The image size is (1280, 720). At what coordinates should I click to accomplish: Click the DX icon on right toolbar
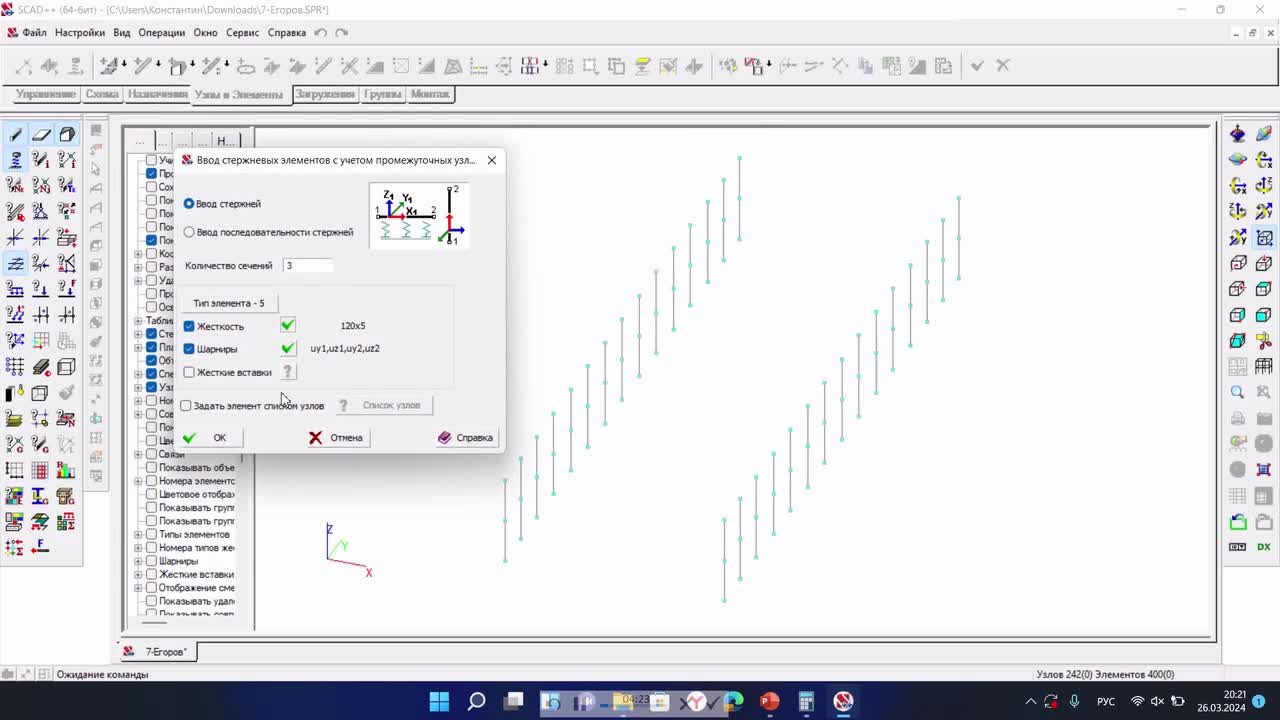tap(1264, 547)
